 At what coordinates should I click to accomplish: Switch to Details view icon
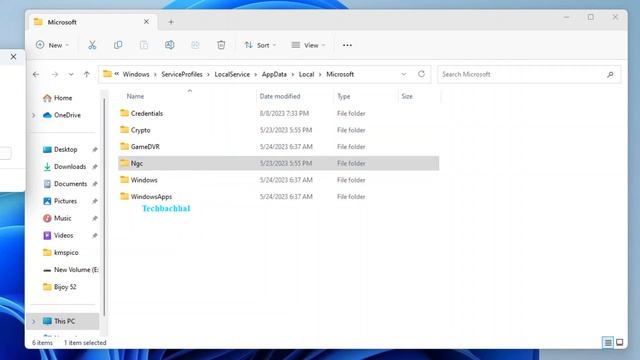point(608,342)
